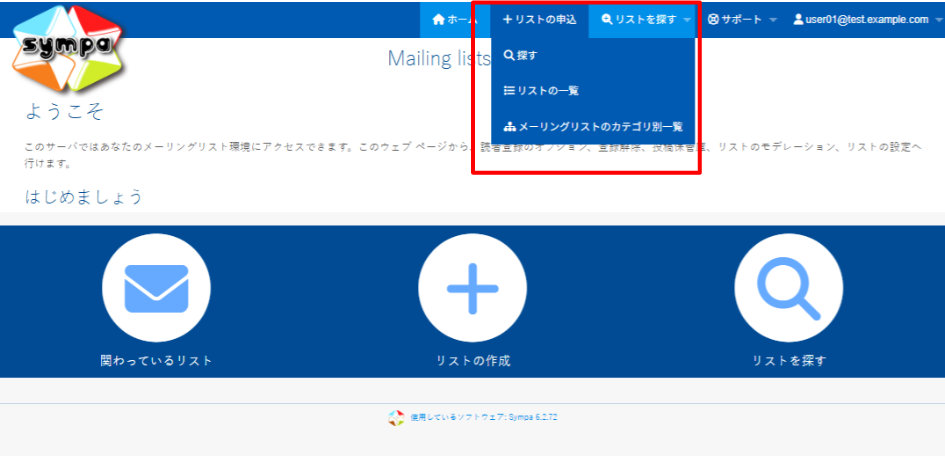Open the user01@test.example.com account menu

click(868, 20)
